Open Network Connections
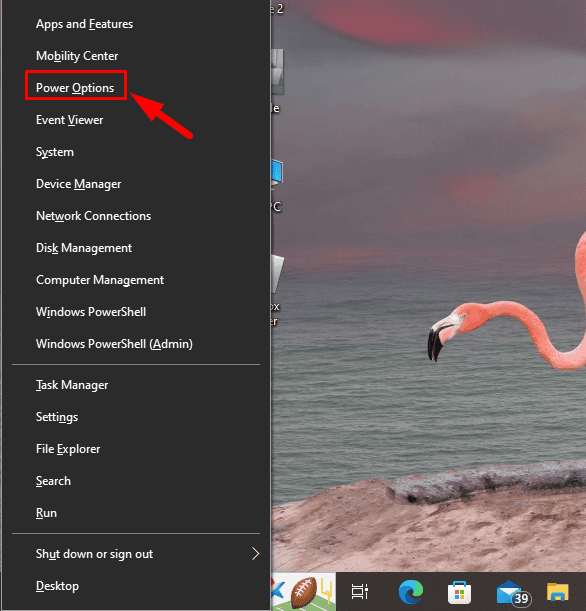The width and height of the screenshot is (586, 611). tap(94, 215)
